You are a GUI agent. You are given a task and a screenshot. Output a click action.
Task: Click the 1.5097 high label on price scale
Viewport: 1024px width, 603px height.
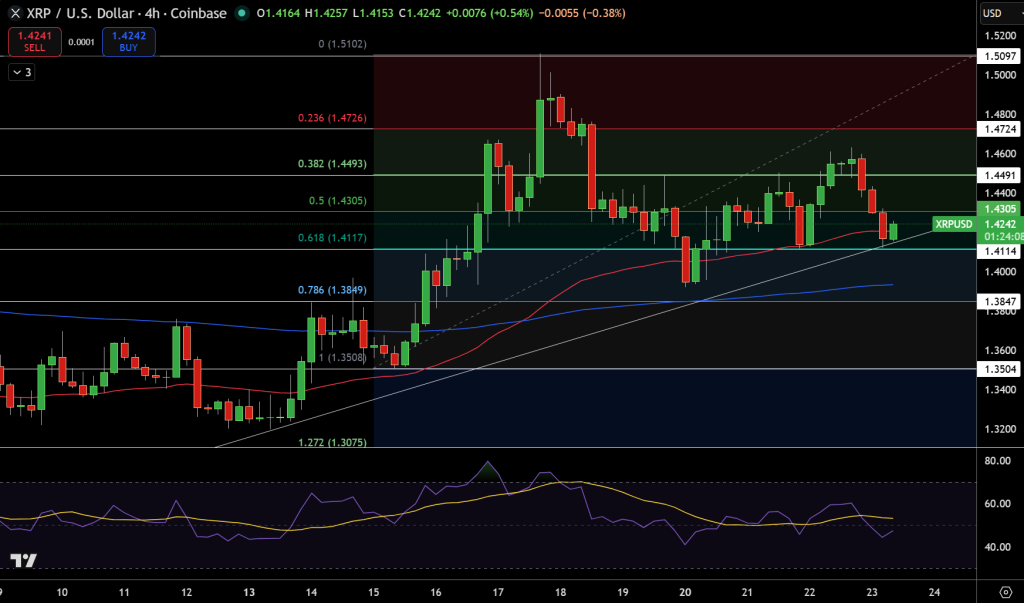[x=996, y=56]
